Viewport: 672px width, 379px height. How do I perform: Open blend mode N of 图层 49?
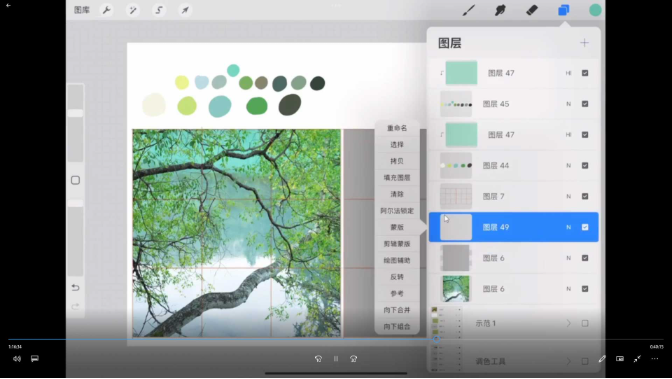tap(568, 227)
